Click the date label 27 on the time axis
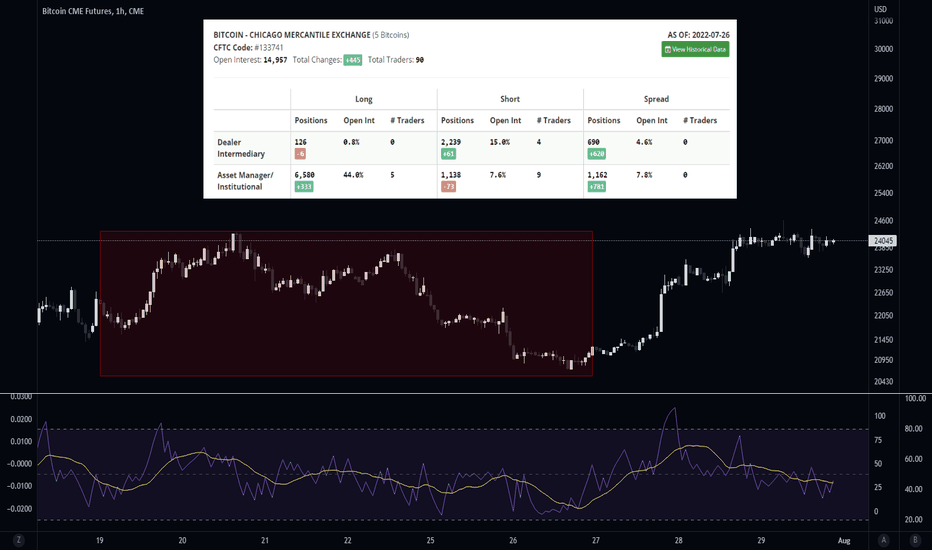Viewport: 932px width, 550px height. click(596, 540)
